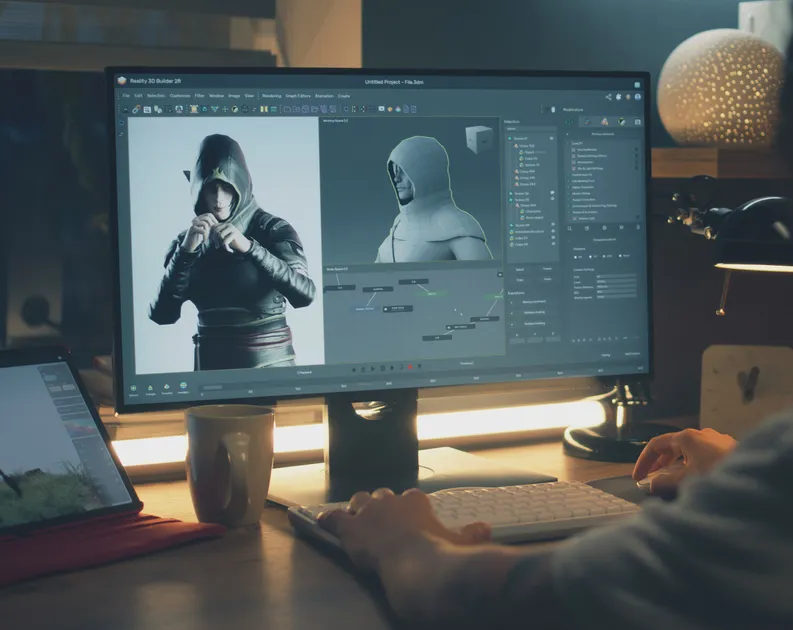Viewport: 793px width, 630px height.
Task: Click the share icon in title bar
Action: [608, 96]
